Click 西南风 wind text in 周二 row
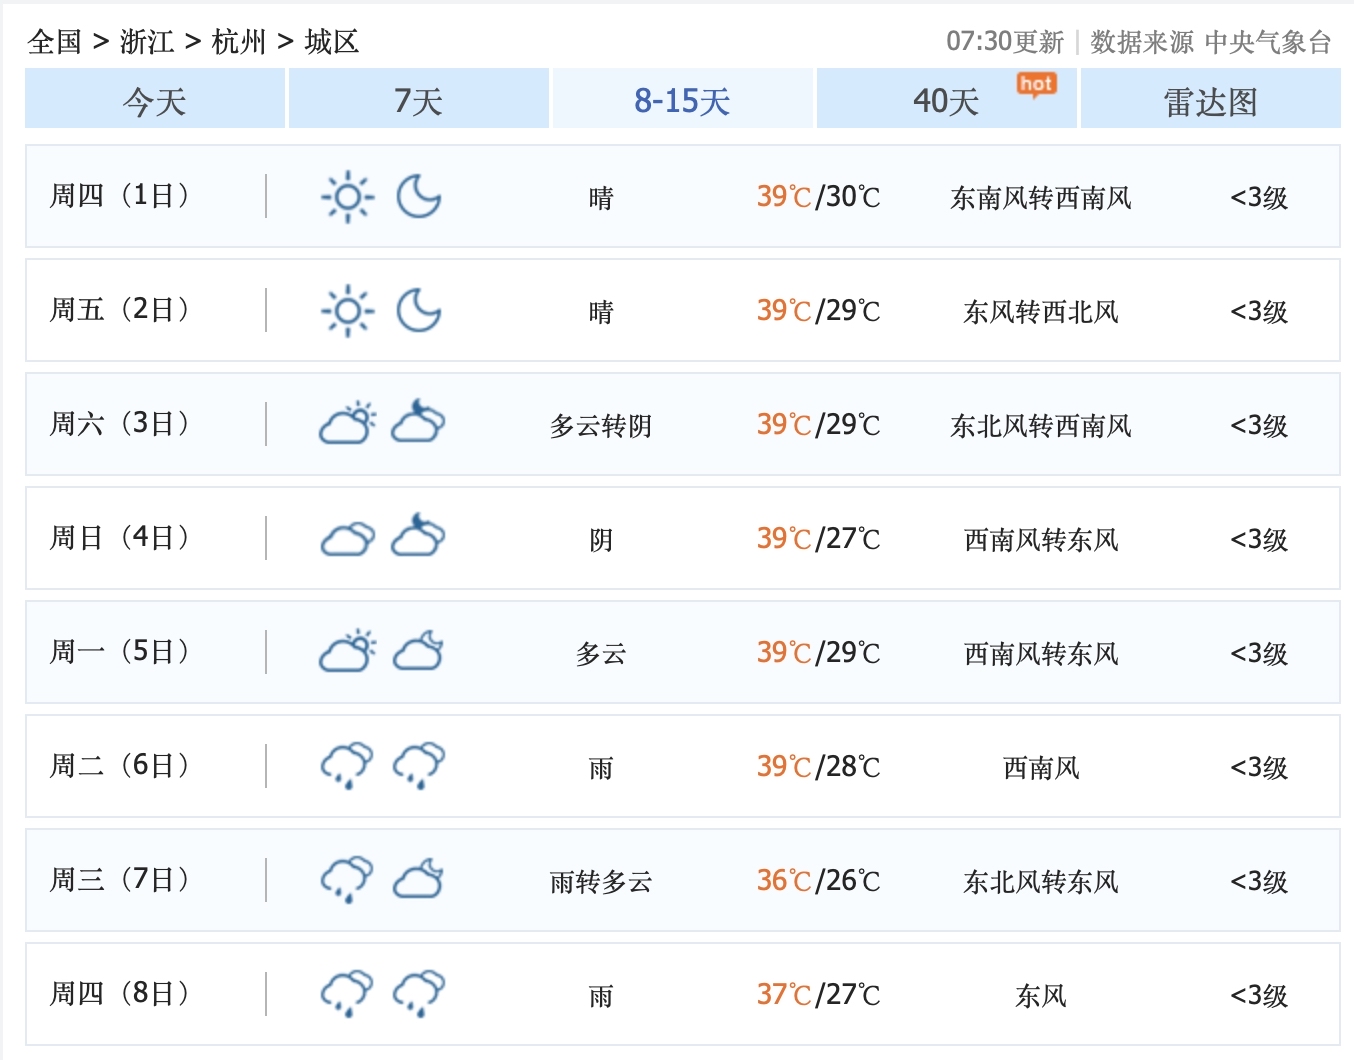The image size is (1354, 1060). 1041,768
